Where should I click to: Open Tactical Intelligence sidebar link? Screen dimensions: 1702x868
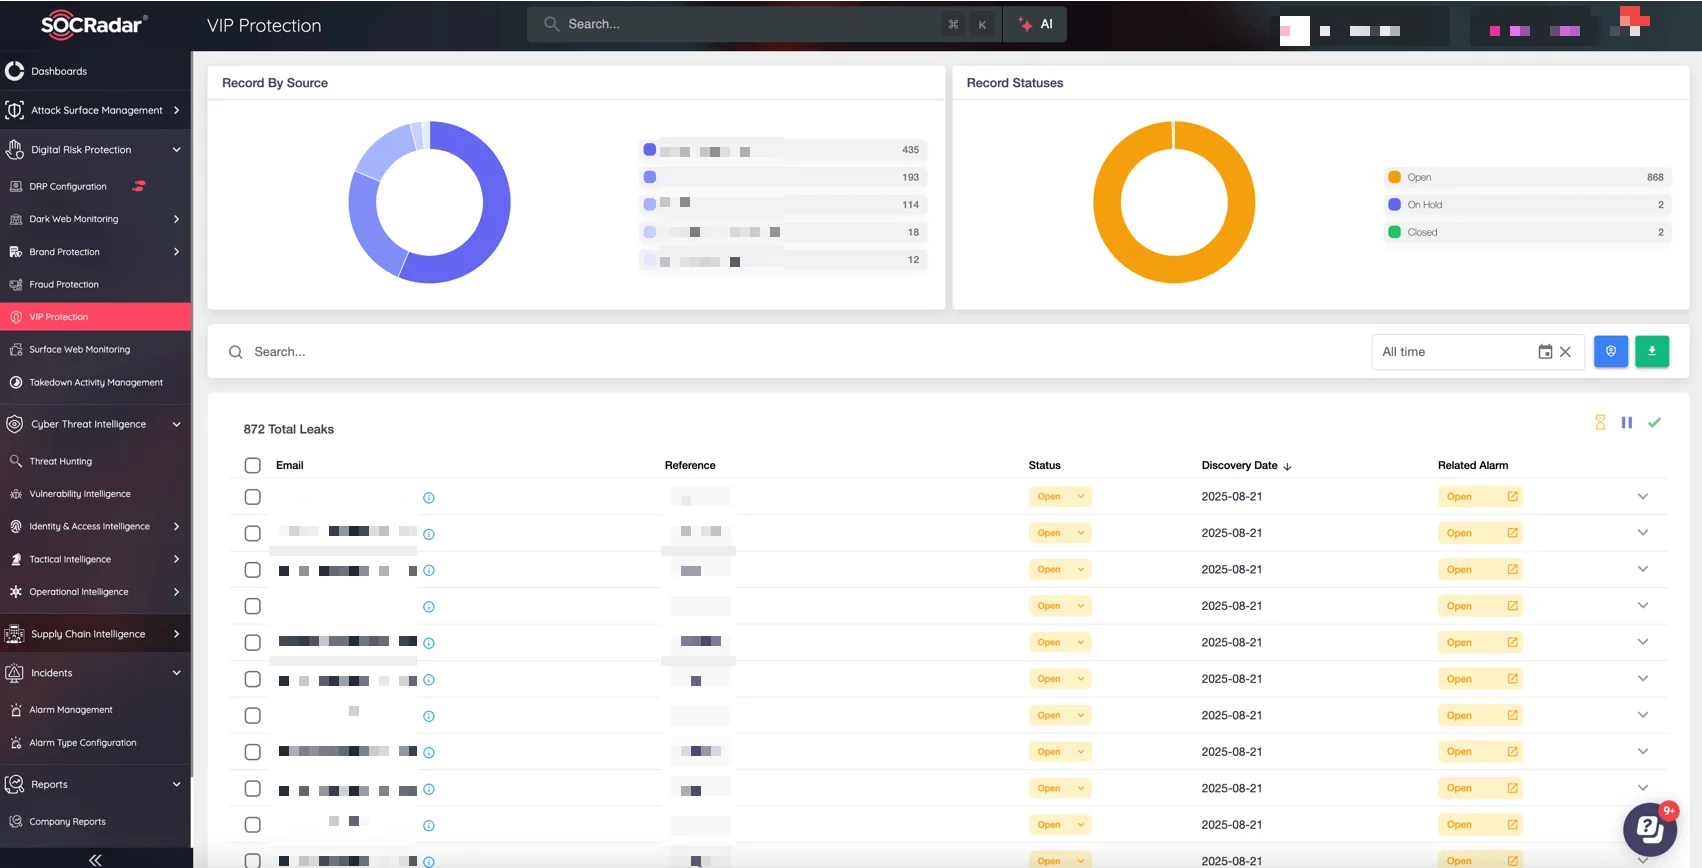(x=70, y=560)
